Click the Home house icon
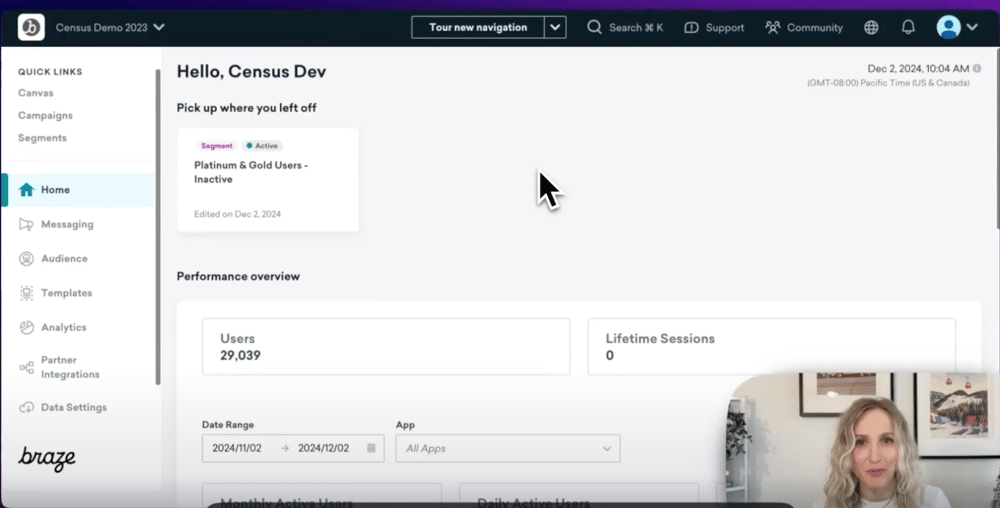This screenshot has width=1000, height=508. (x=26, y=189)
